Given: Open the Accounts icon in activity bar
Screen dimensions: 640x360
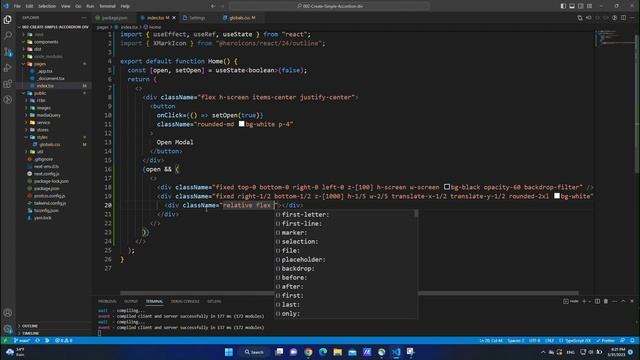Looking at the screenshot, I should point(7,313).
